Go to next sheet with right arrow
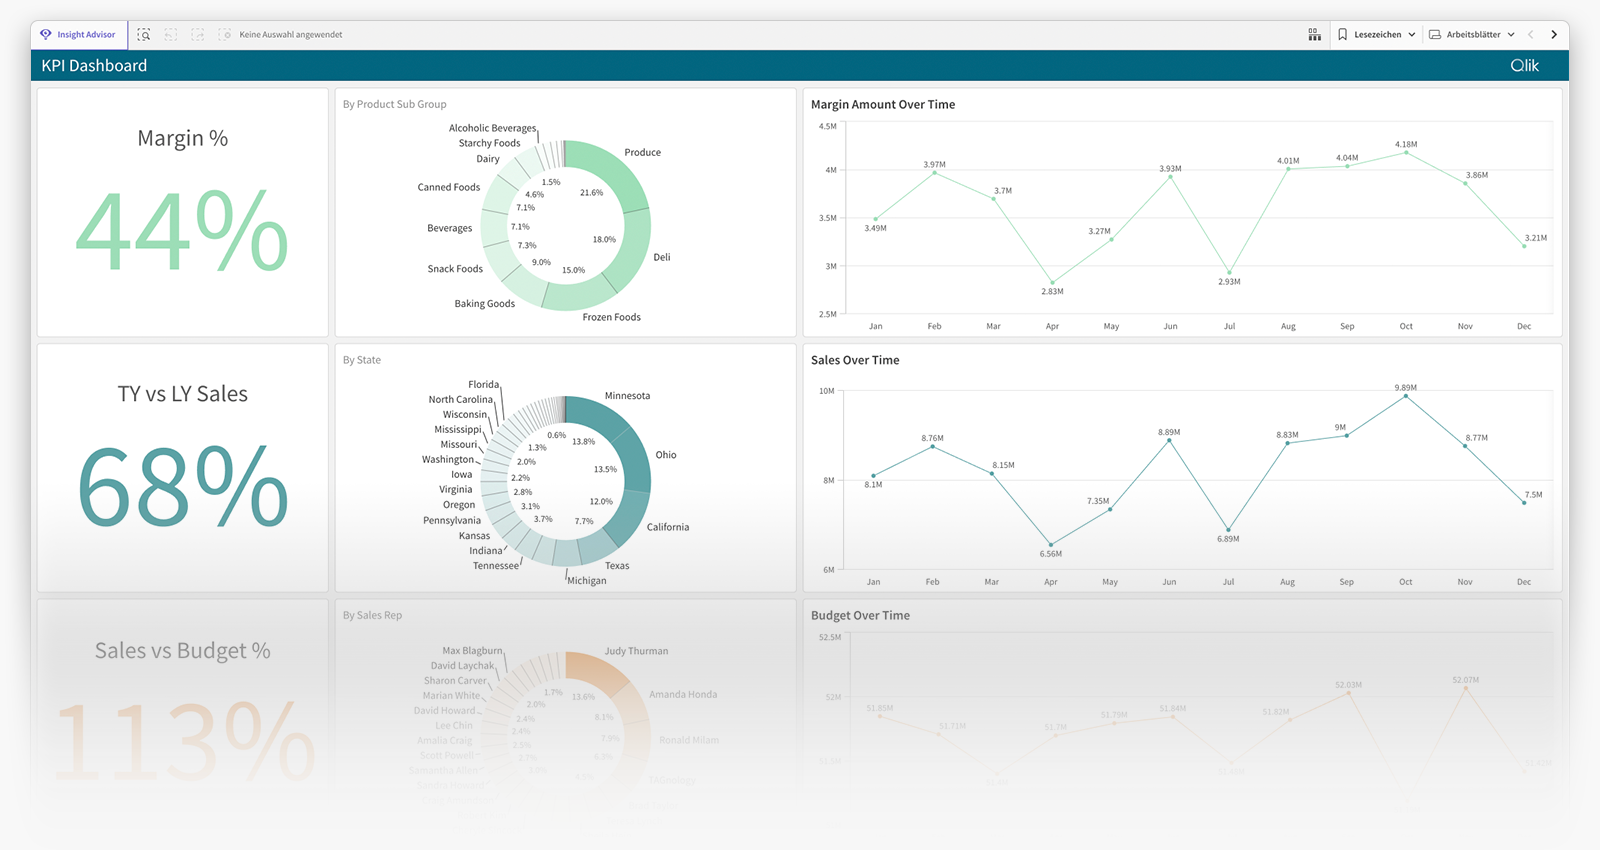The height and width of the screenshot is (850, 1600). tap(1554, 35)
